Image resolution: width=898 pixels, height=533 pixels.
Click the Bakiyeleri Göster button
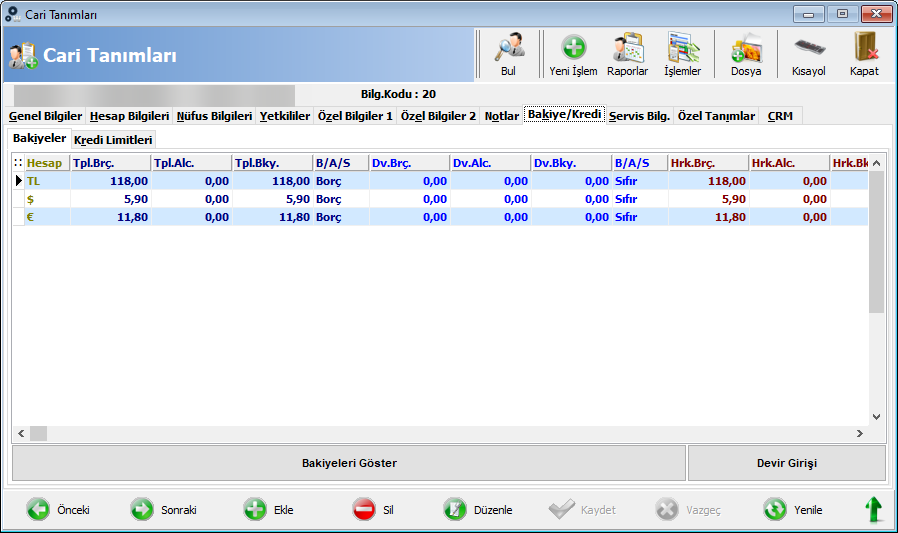(x=349, y=463)
